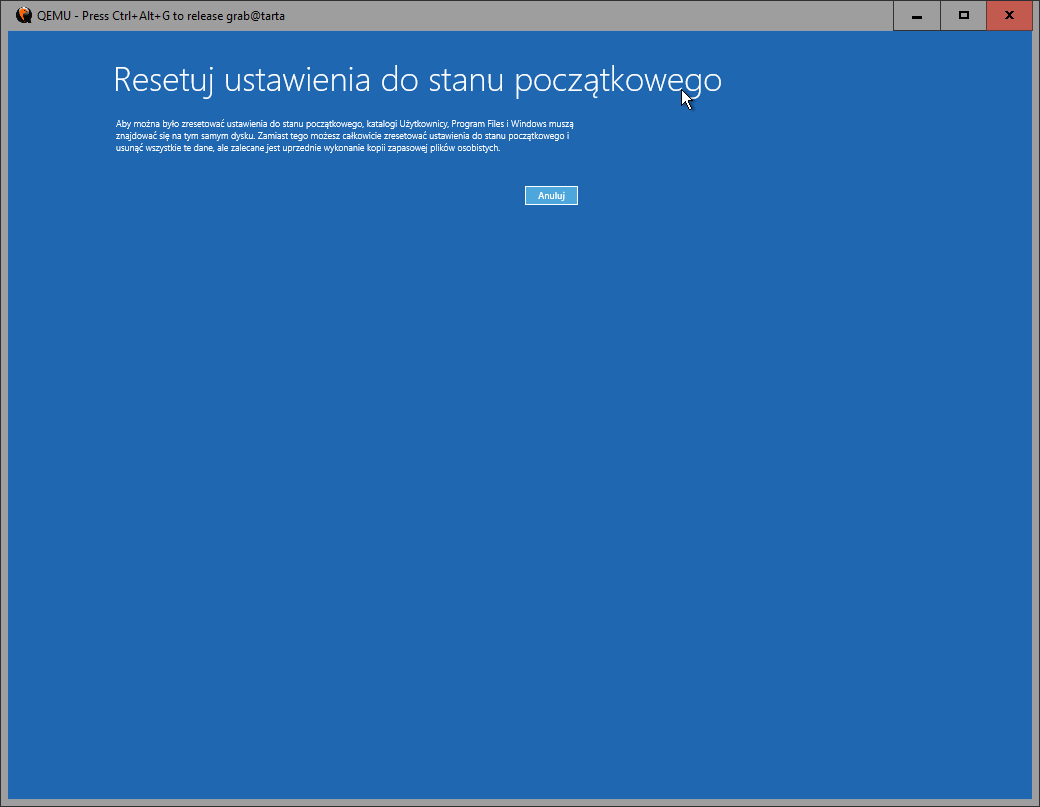Image resolution: width=1040 pixels, height=807 pixels.
Task: Click "usunąć wszystkie te dane" text
Action: tap(164, 147)
